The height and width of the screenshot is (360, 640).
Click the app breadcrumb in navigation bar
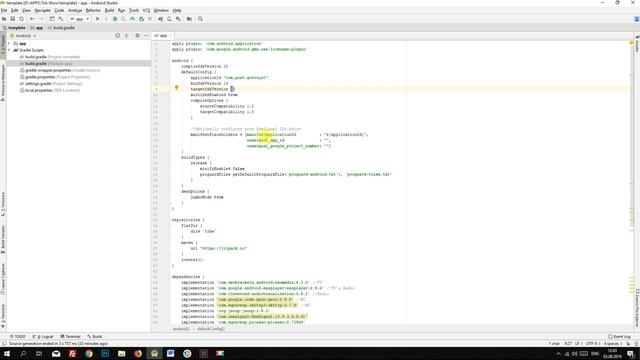[x=37, y=28]
